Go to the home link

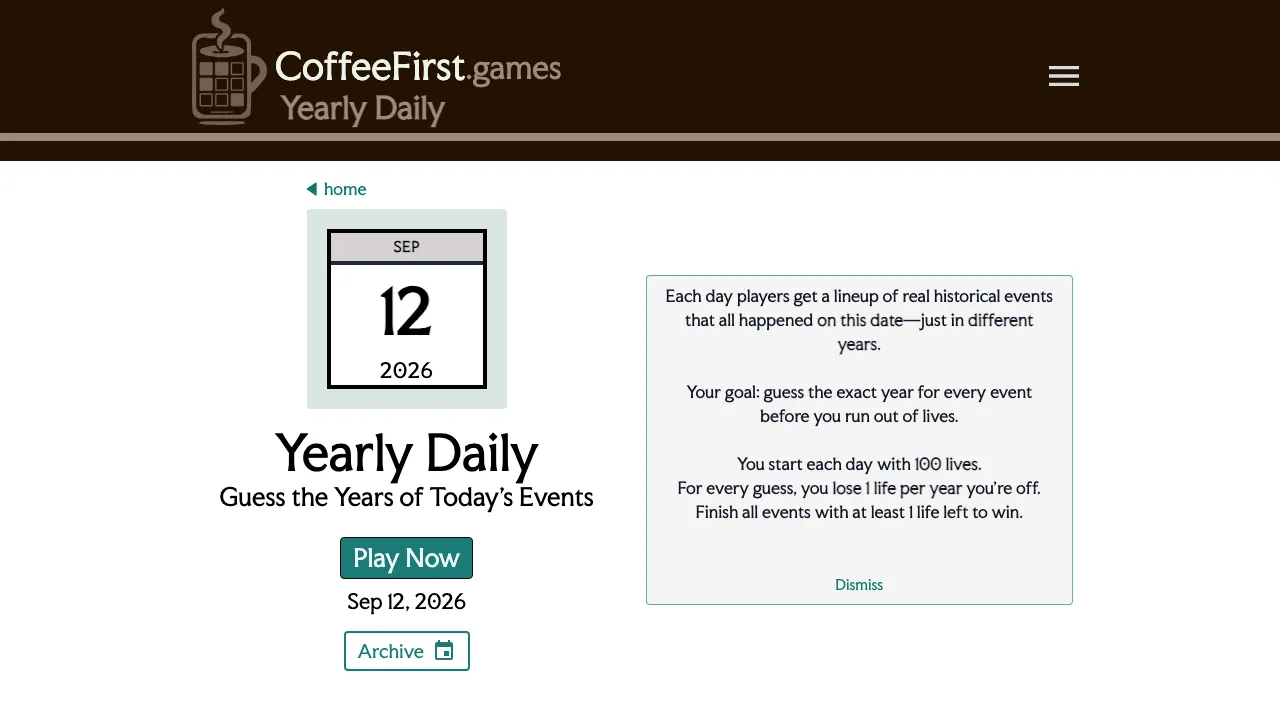click(345, 189)
